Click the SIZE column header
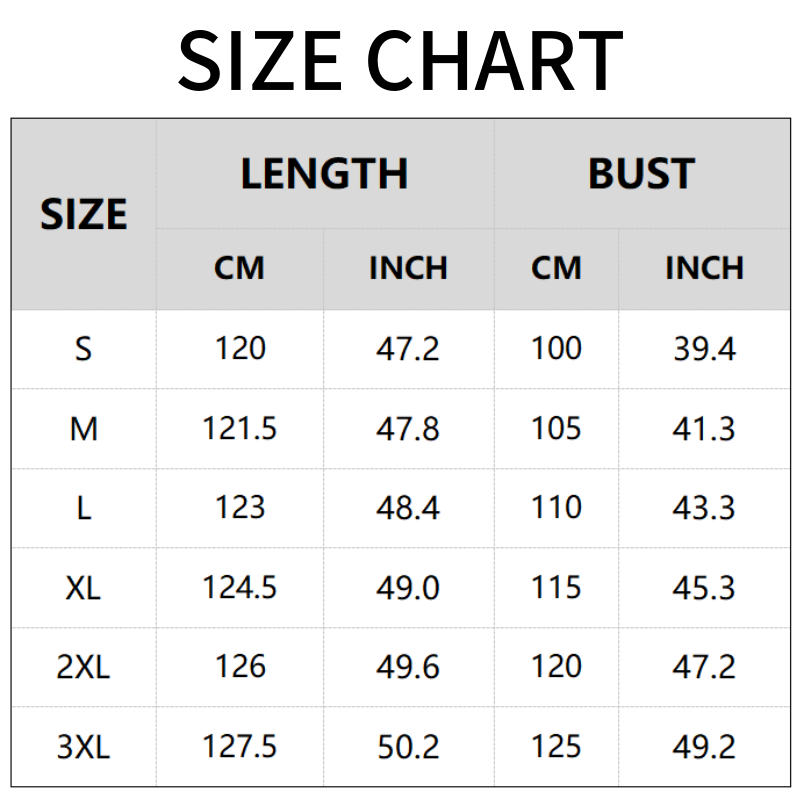Screen dimensions: 800x800 click(84, 215)
